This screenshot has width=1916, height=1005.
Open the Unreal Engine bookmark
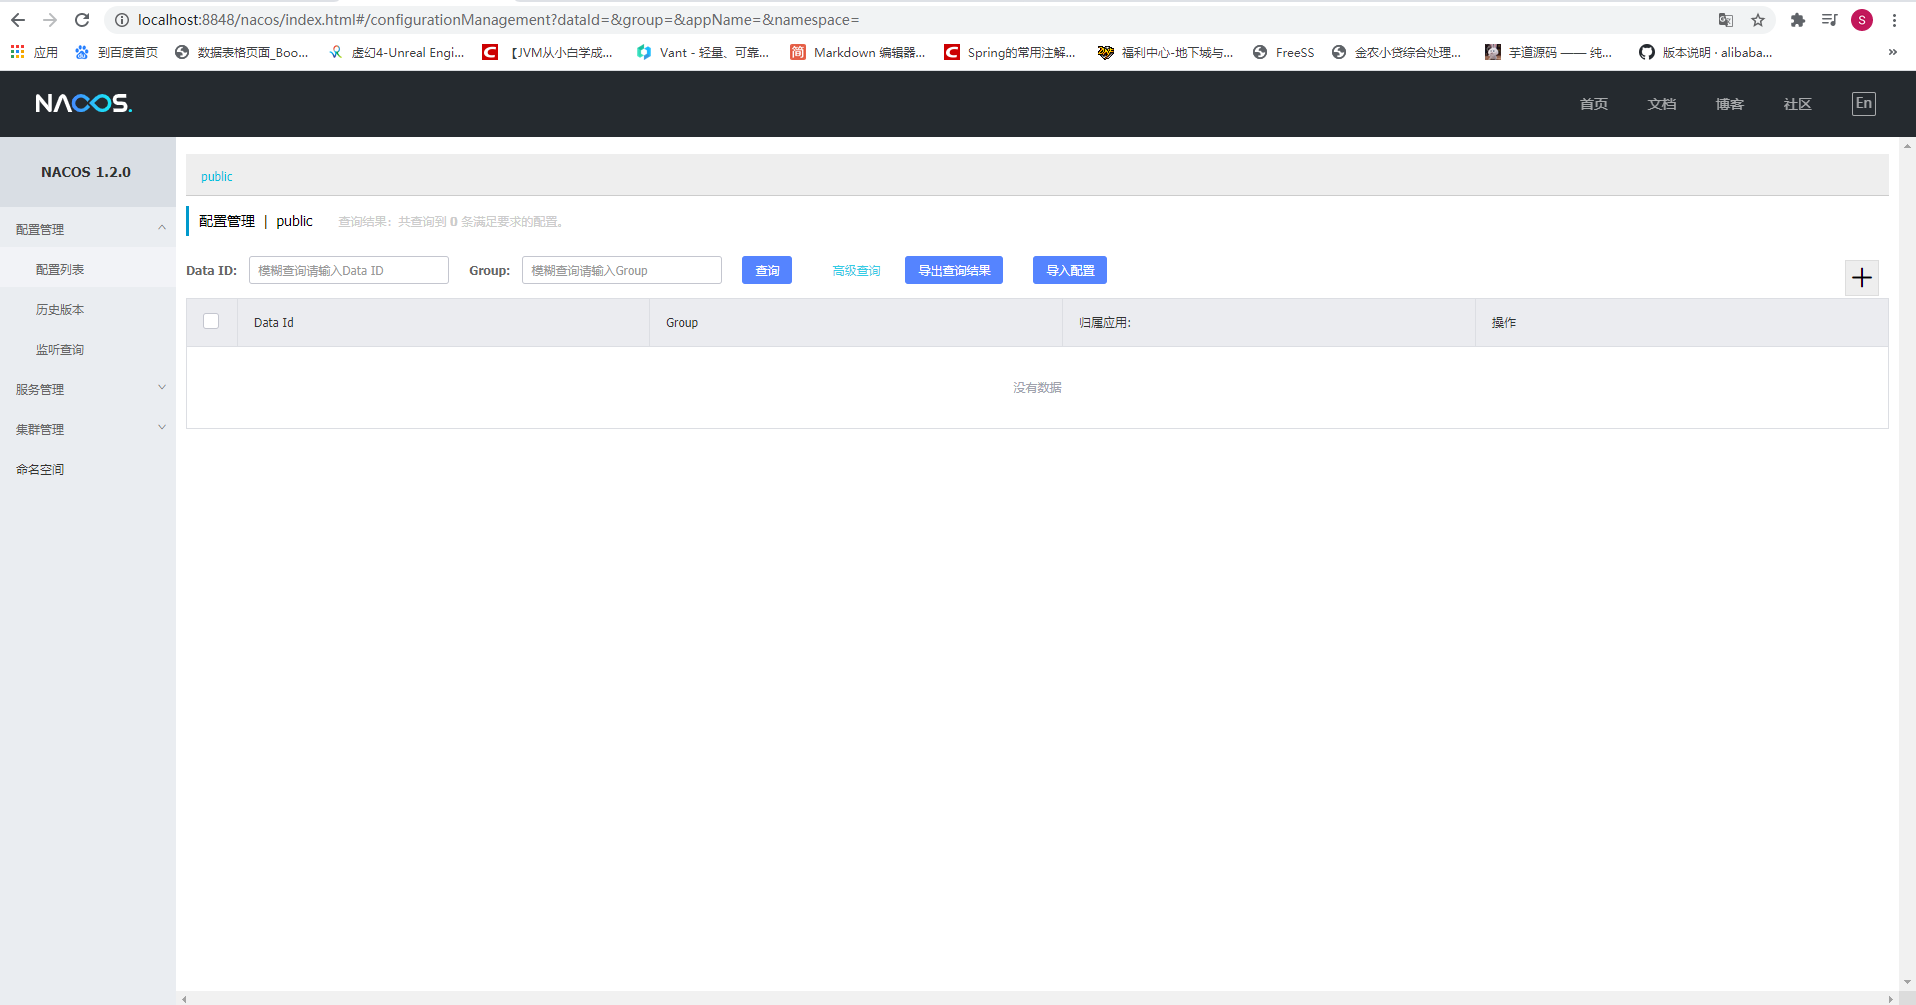tap(397, 52)
